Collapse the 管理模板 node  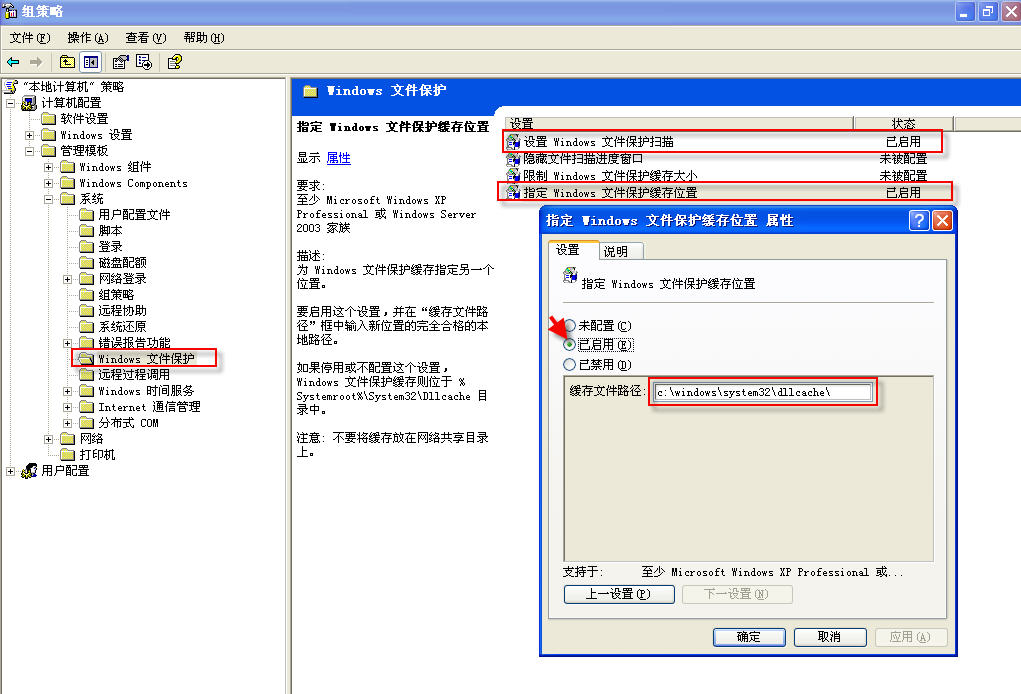tap(29, 151)
